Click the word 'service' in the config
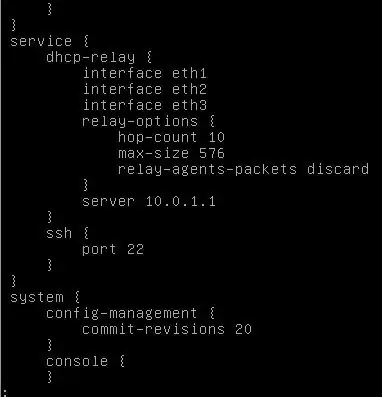The image size is (382, 397). (x=41, y=42)
